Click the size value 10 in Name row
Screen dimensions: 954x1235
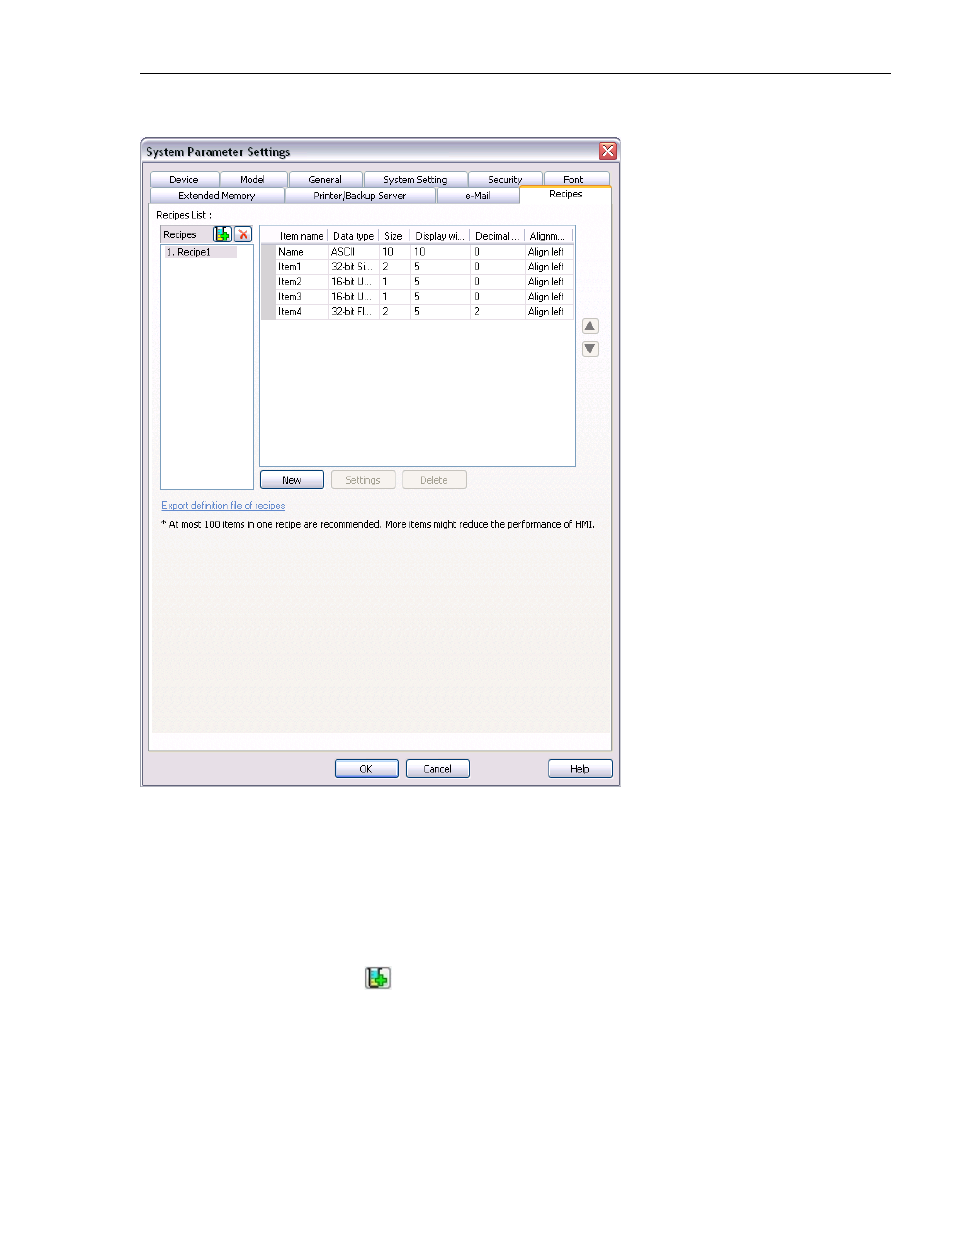(394, 252)
